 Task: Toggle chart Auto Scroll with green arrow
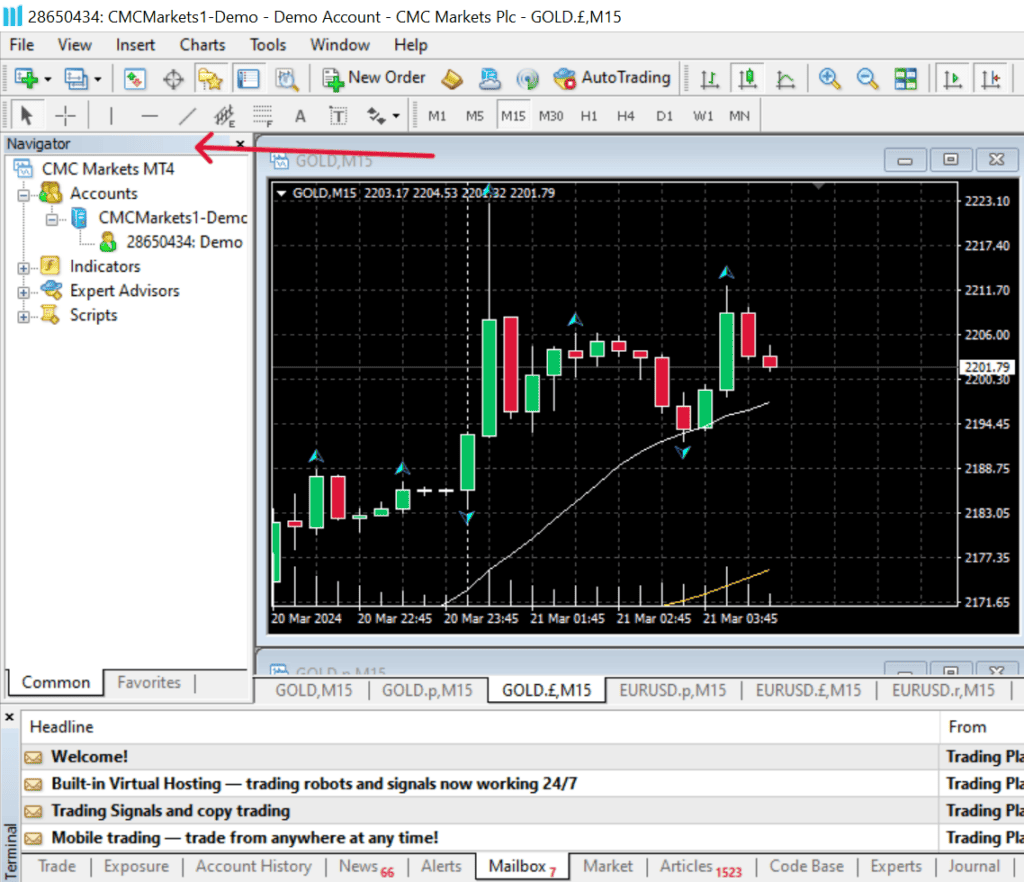[x=953, y=79]
